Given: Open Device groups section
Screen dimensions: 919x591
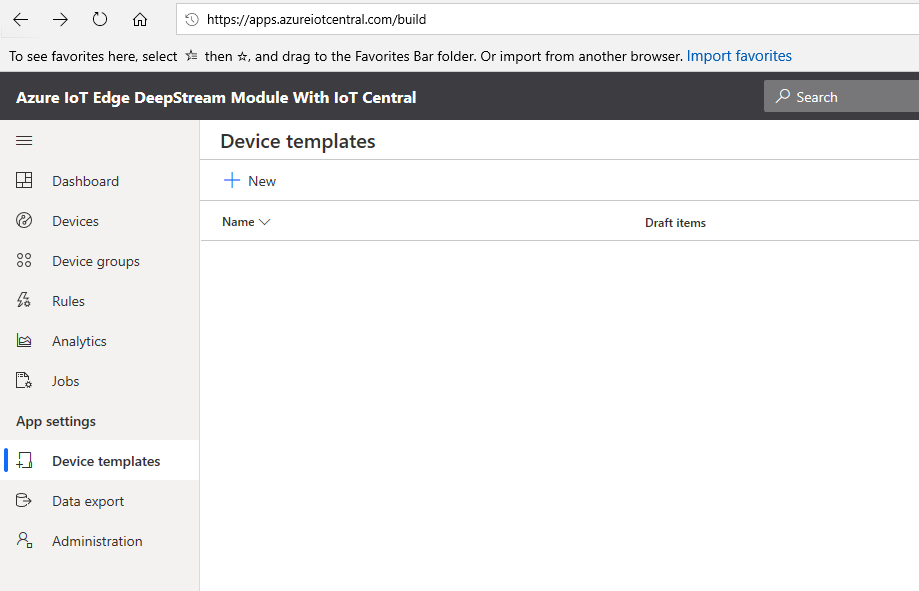Looking at the screenshot, I should tap(96, 261).
